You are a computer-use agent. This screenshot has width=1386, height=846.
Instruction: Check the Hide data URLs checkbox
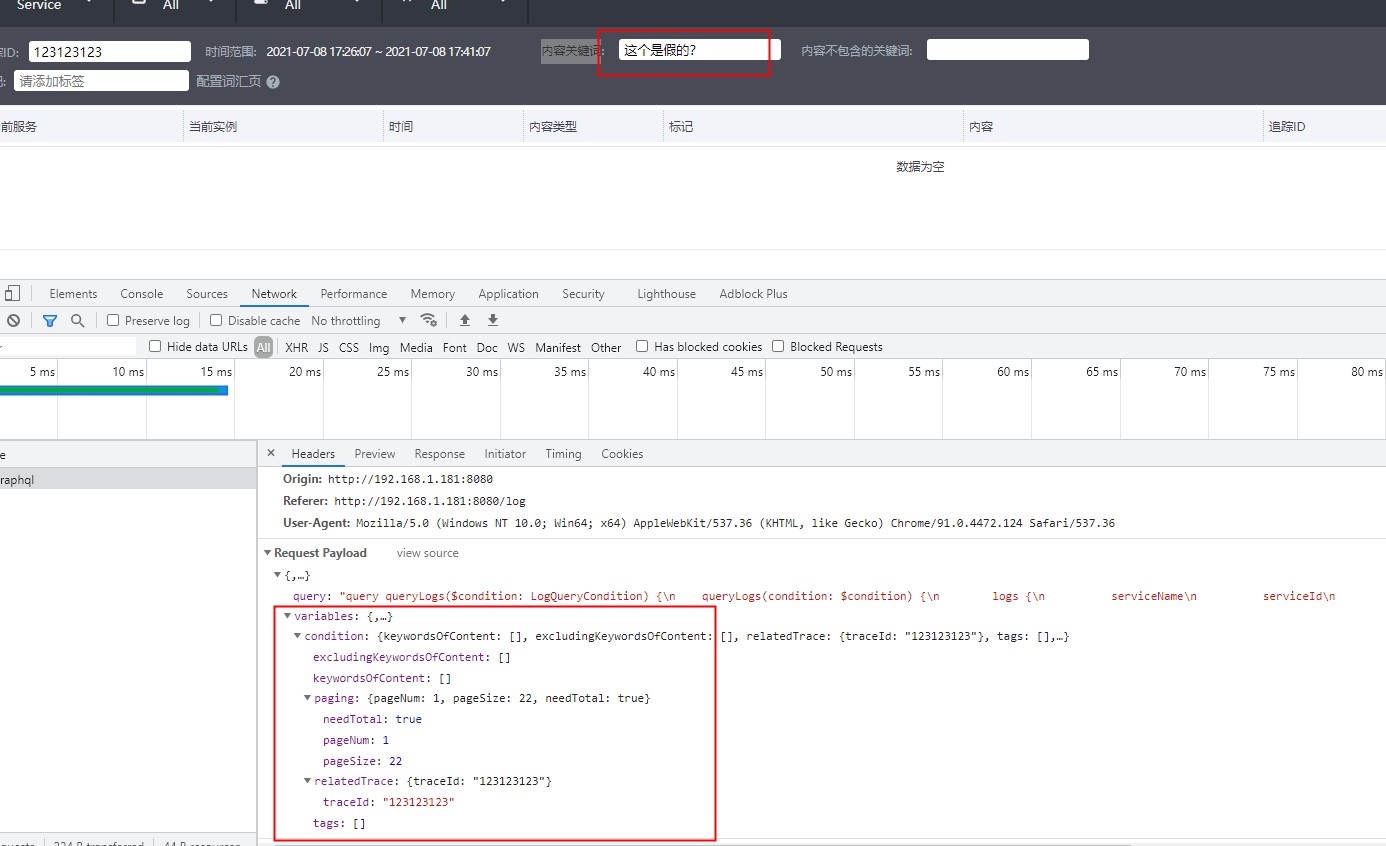(x=155, y=346)
